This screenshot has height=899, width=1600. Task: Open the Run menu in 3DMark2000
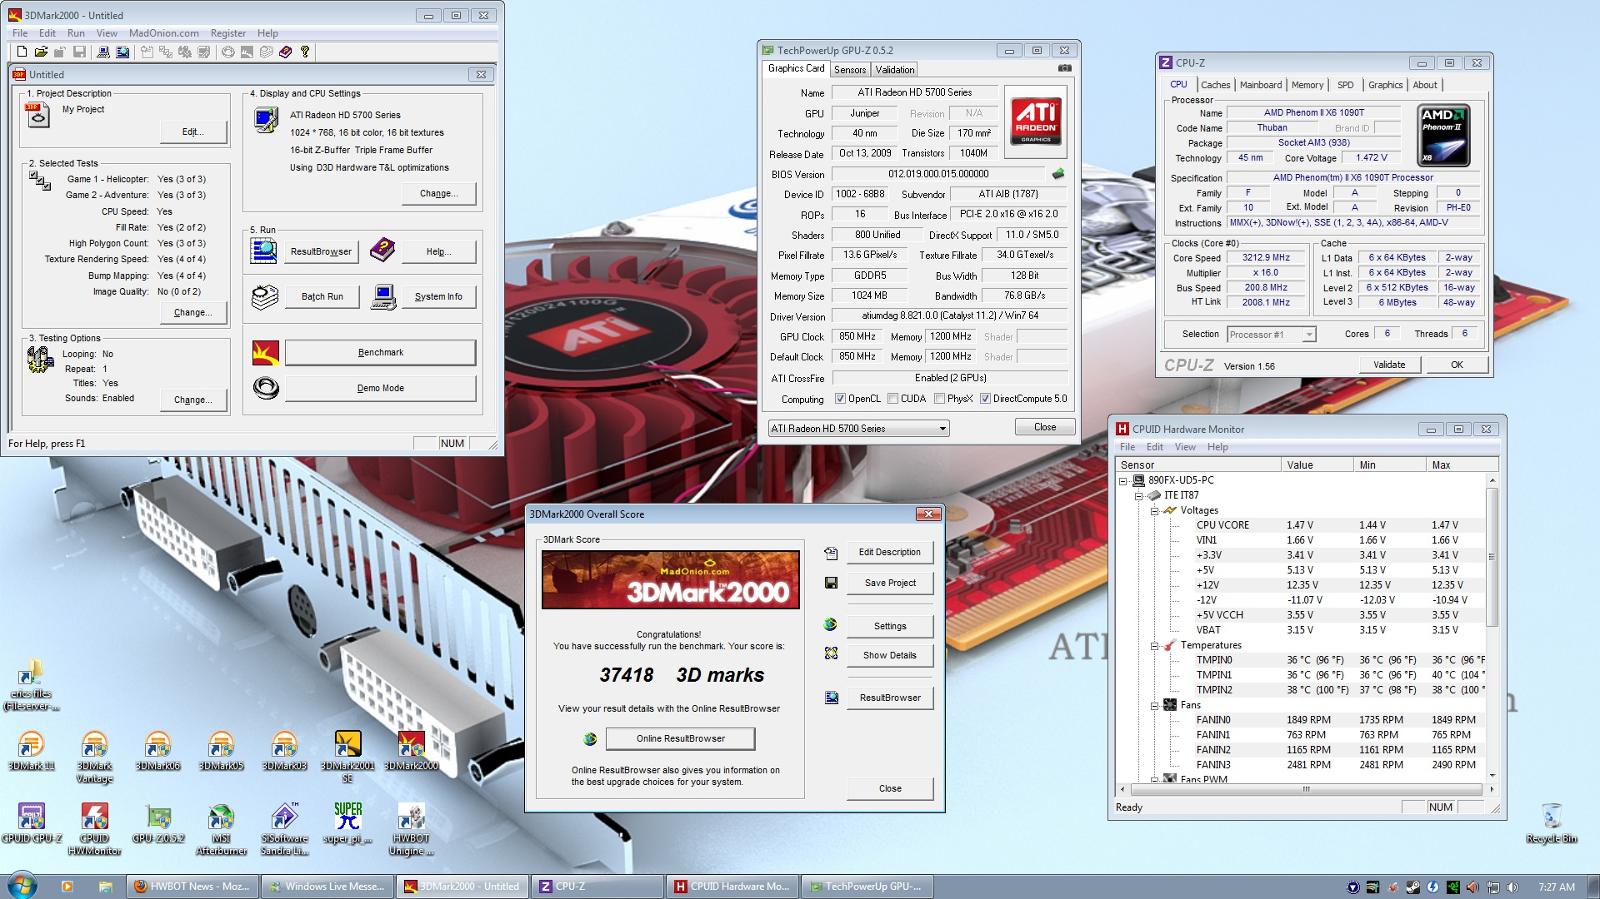(x=76, y=33)
